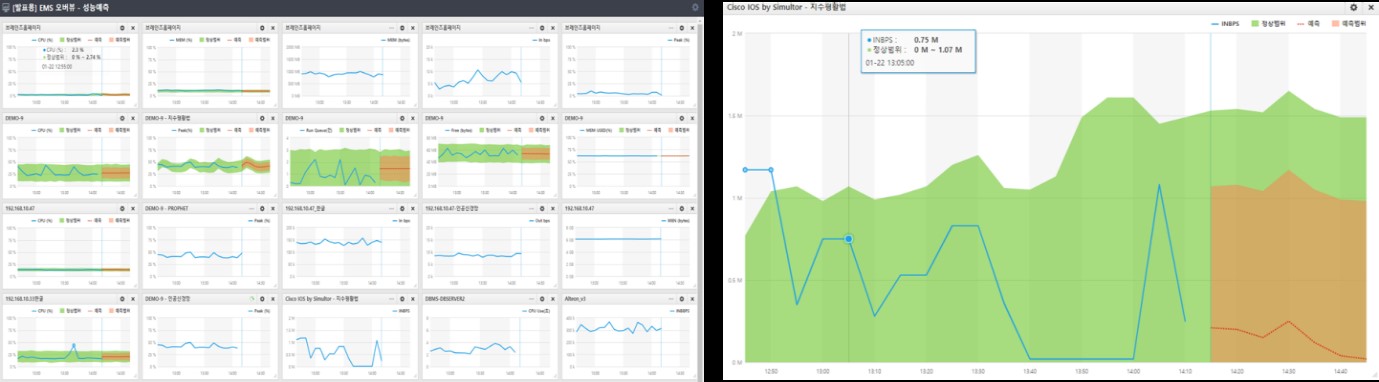Open settings gear of Alteon_v3 widget
Viewport: 1379px width, 382px height.
pyautogui.click(x=681, y=298)
